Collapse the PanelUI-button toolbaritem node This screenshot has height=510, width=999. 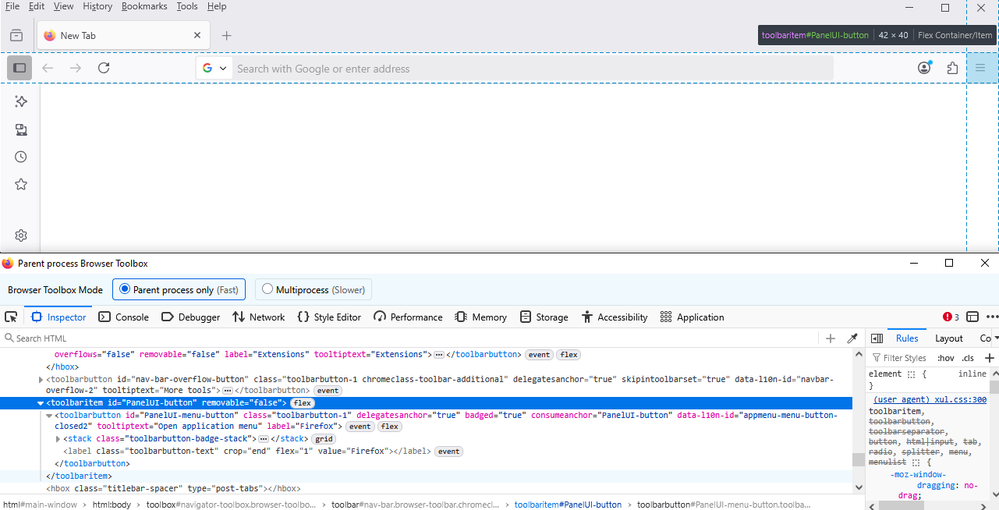(x=41, y=403)
